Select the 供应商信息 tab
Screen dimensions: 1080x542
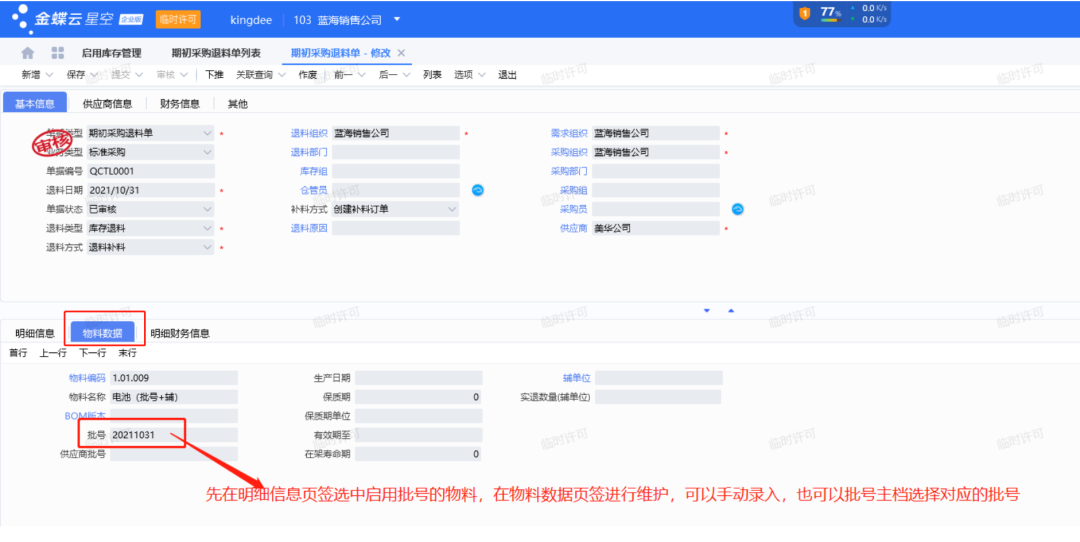pyautogui.click(x=107, y=104)
